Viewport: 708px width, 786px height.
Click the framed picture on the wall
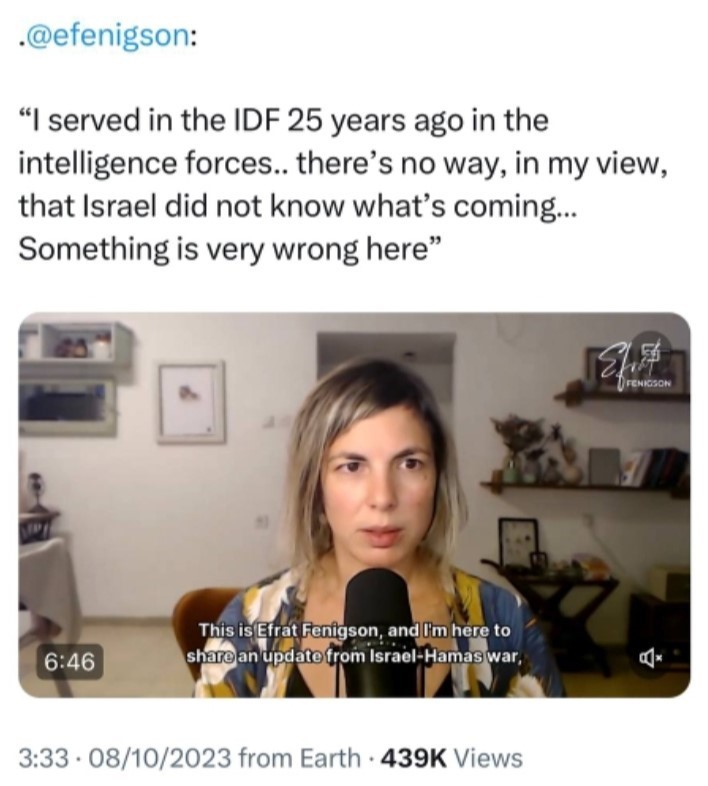coord(191,402)
